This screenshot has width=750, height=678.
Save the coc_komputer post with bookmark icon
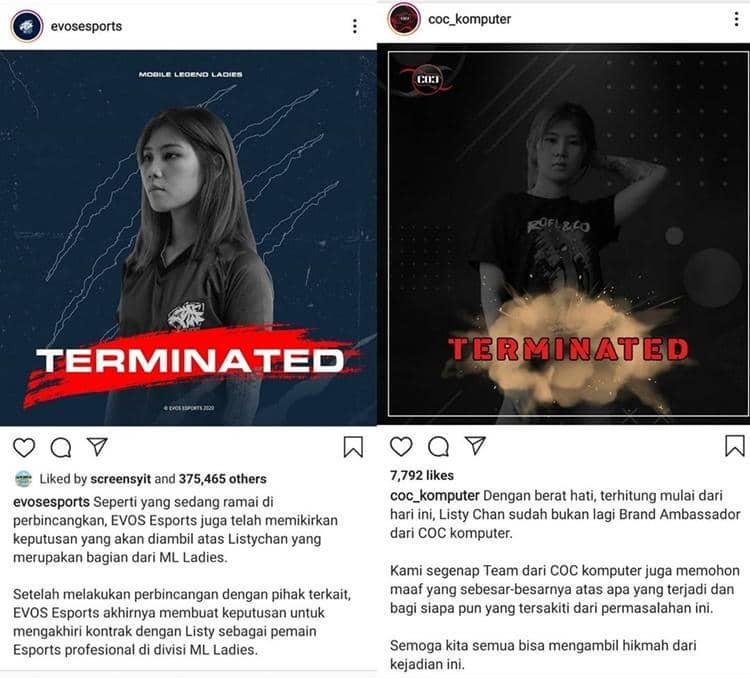pos(735,445)
